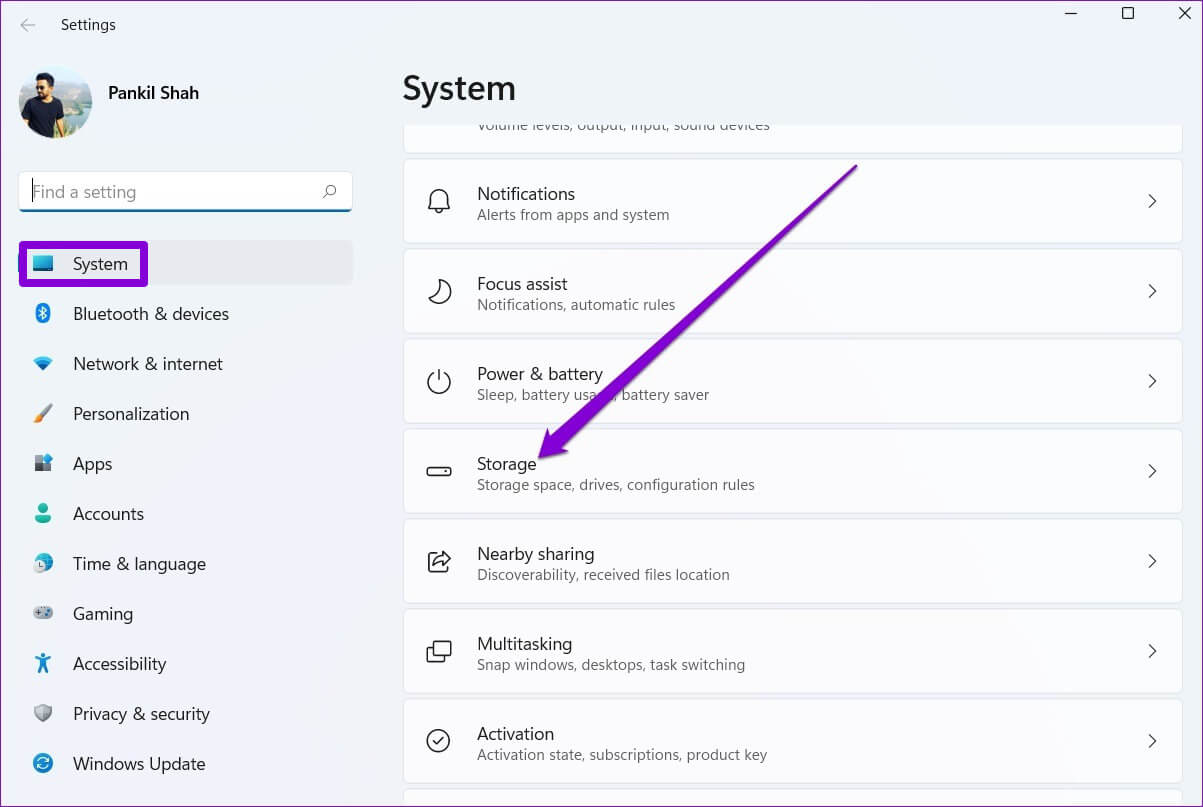Click the Apps grid icon
Screen dimensions: 1203x807
click(x=43, y=464)
